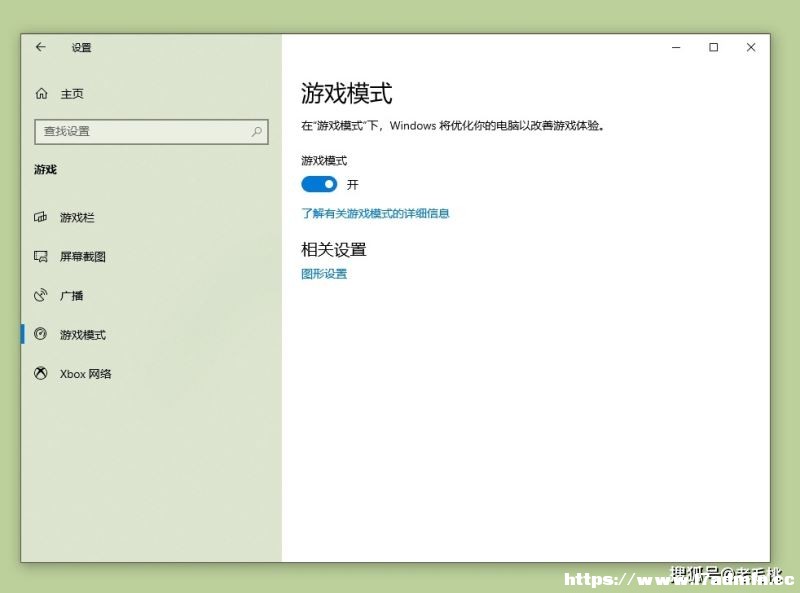Screen dimensions: 800x593
Task: Select the 广播 broadcast icon
Action: click(40, 295)
